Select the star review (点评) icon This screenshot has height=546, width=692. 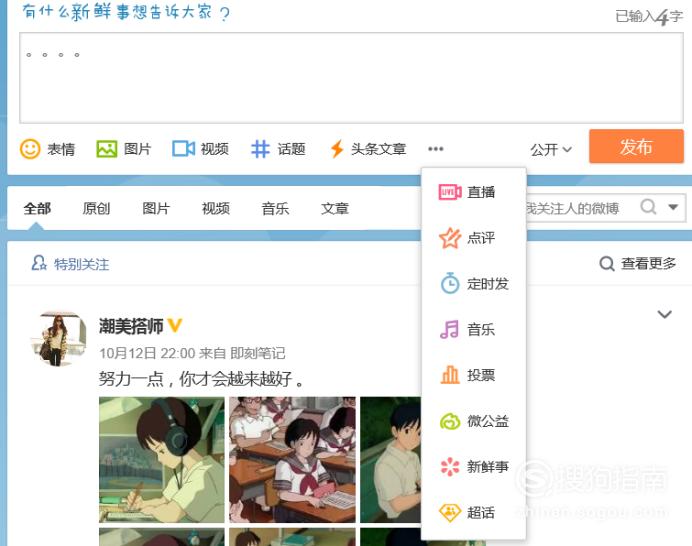(x=450, y=238)
